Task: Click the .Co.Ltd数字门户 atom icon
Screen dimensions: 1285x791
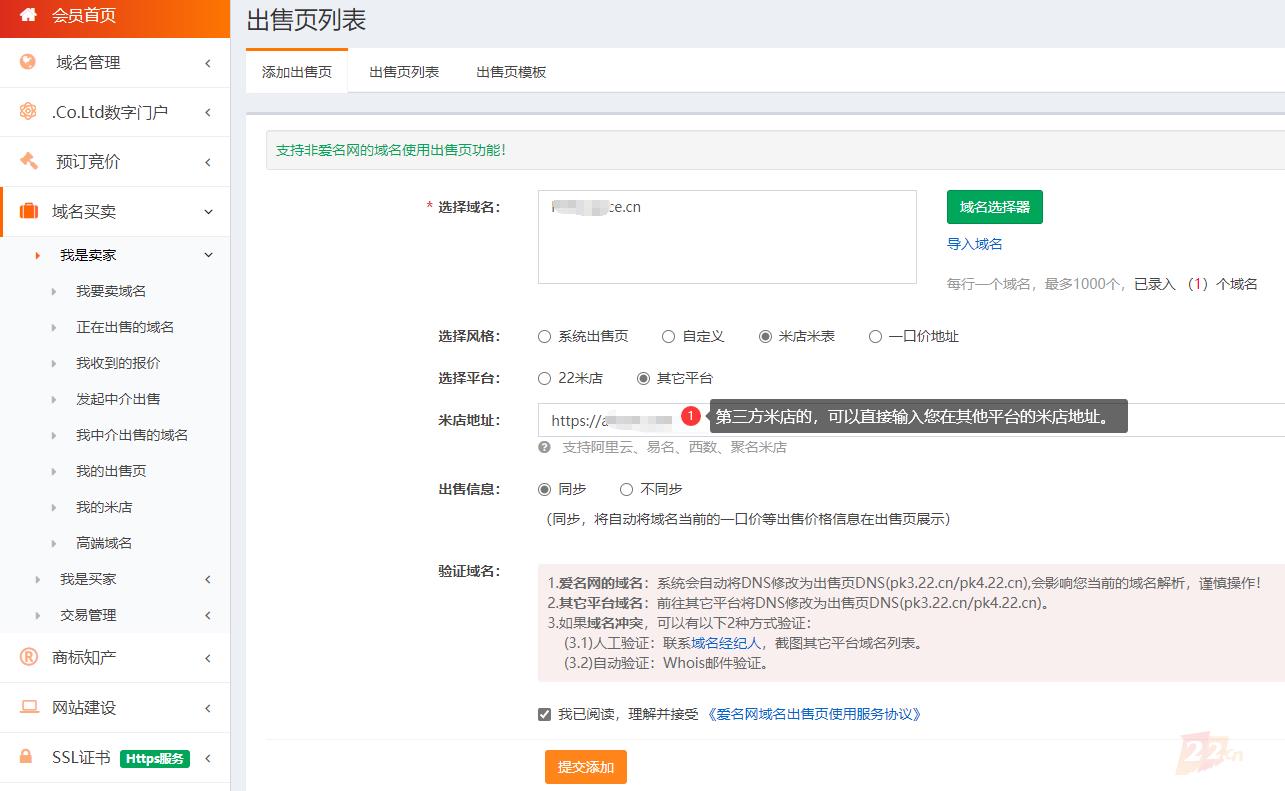Action: pos(28,112)
